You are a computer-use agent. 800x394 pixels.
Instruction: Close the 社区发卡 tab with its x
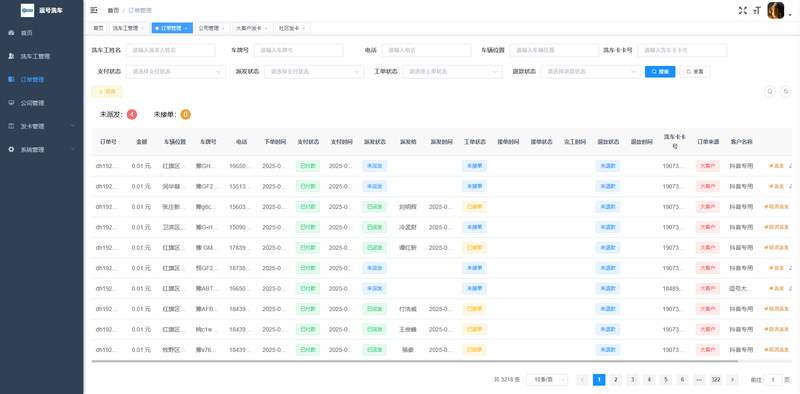click(x=304, y=29)
